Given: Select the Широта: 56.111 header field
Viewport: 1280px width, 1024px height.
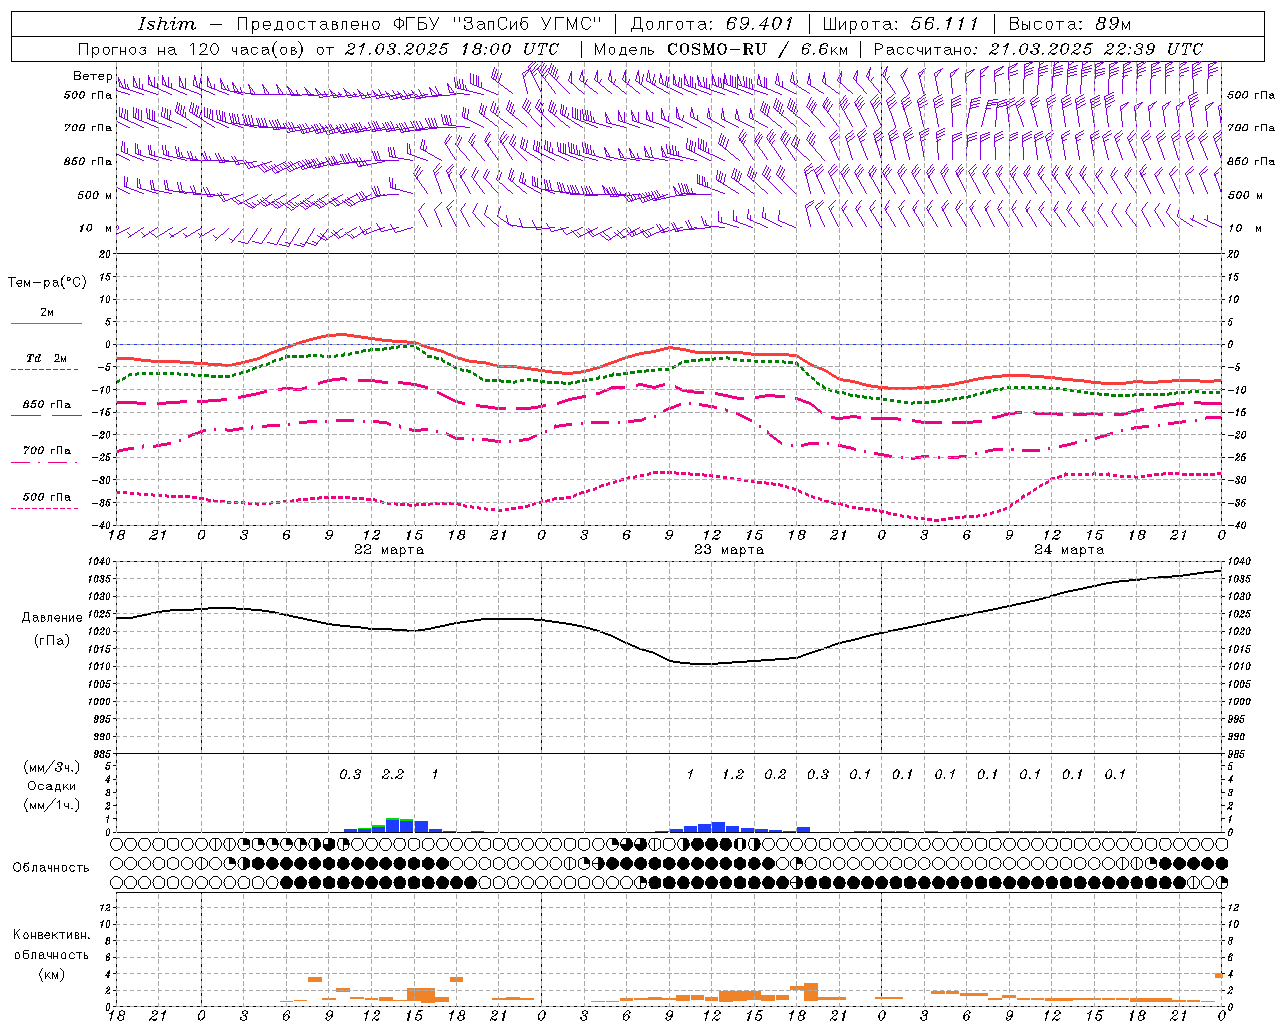Looking at the screenshot, I should click(x=900, y=24).
